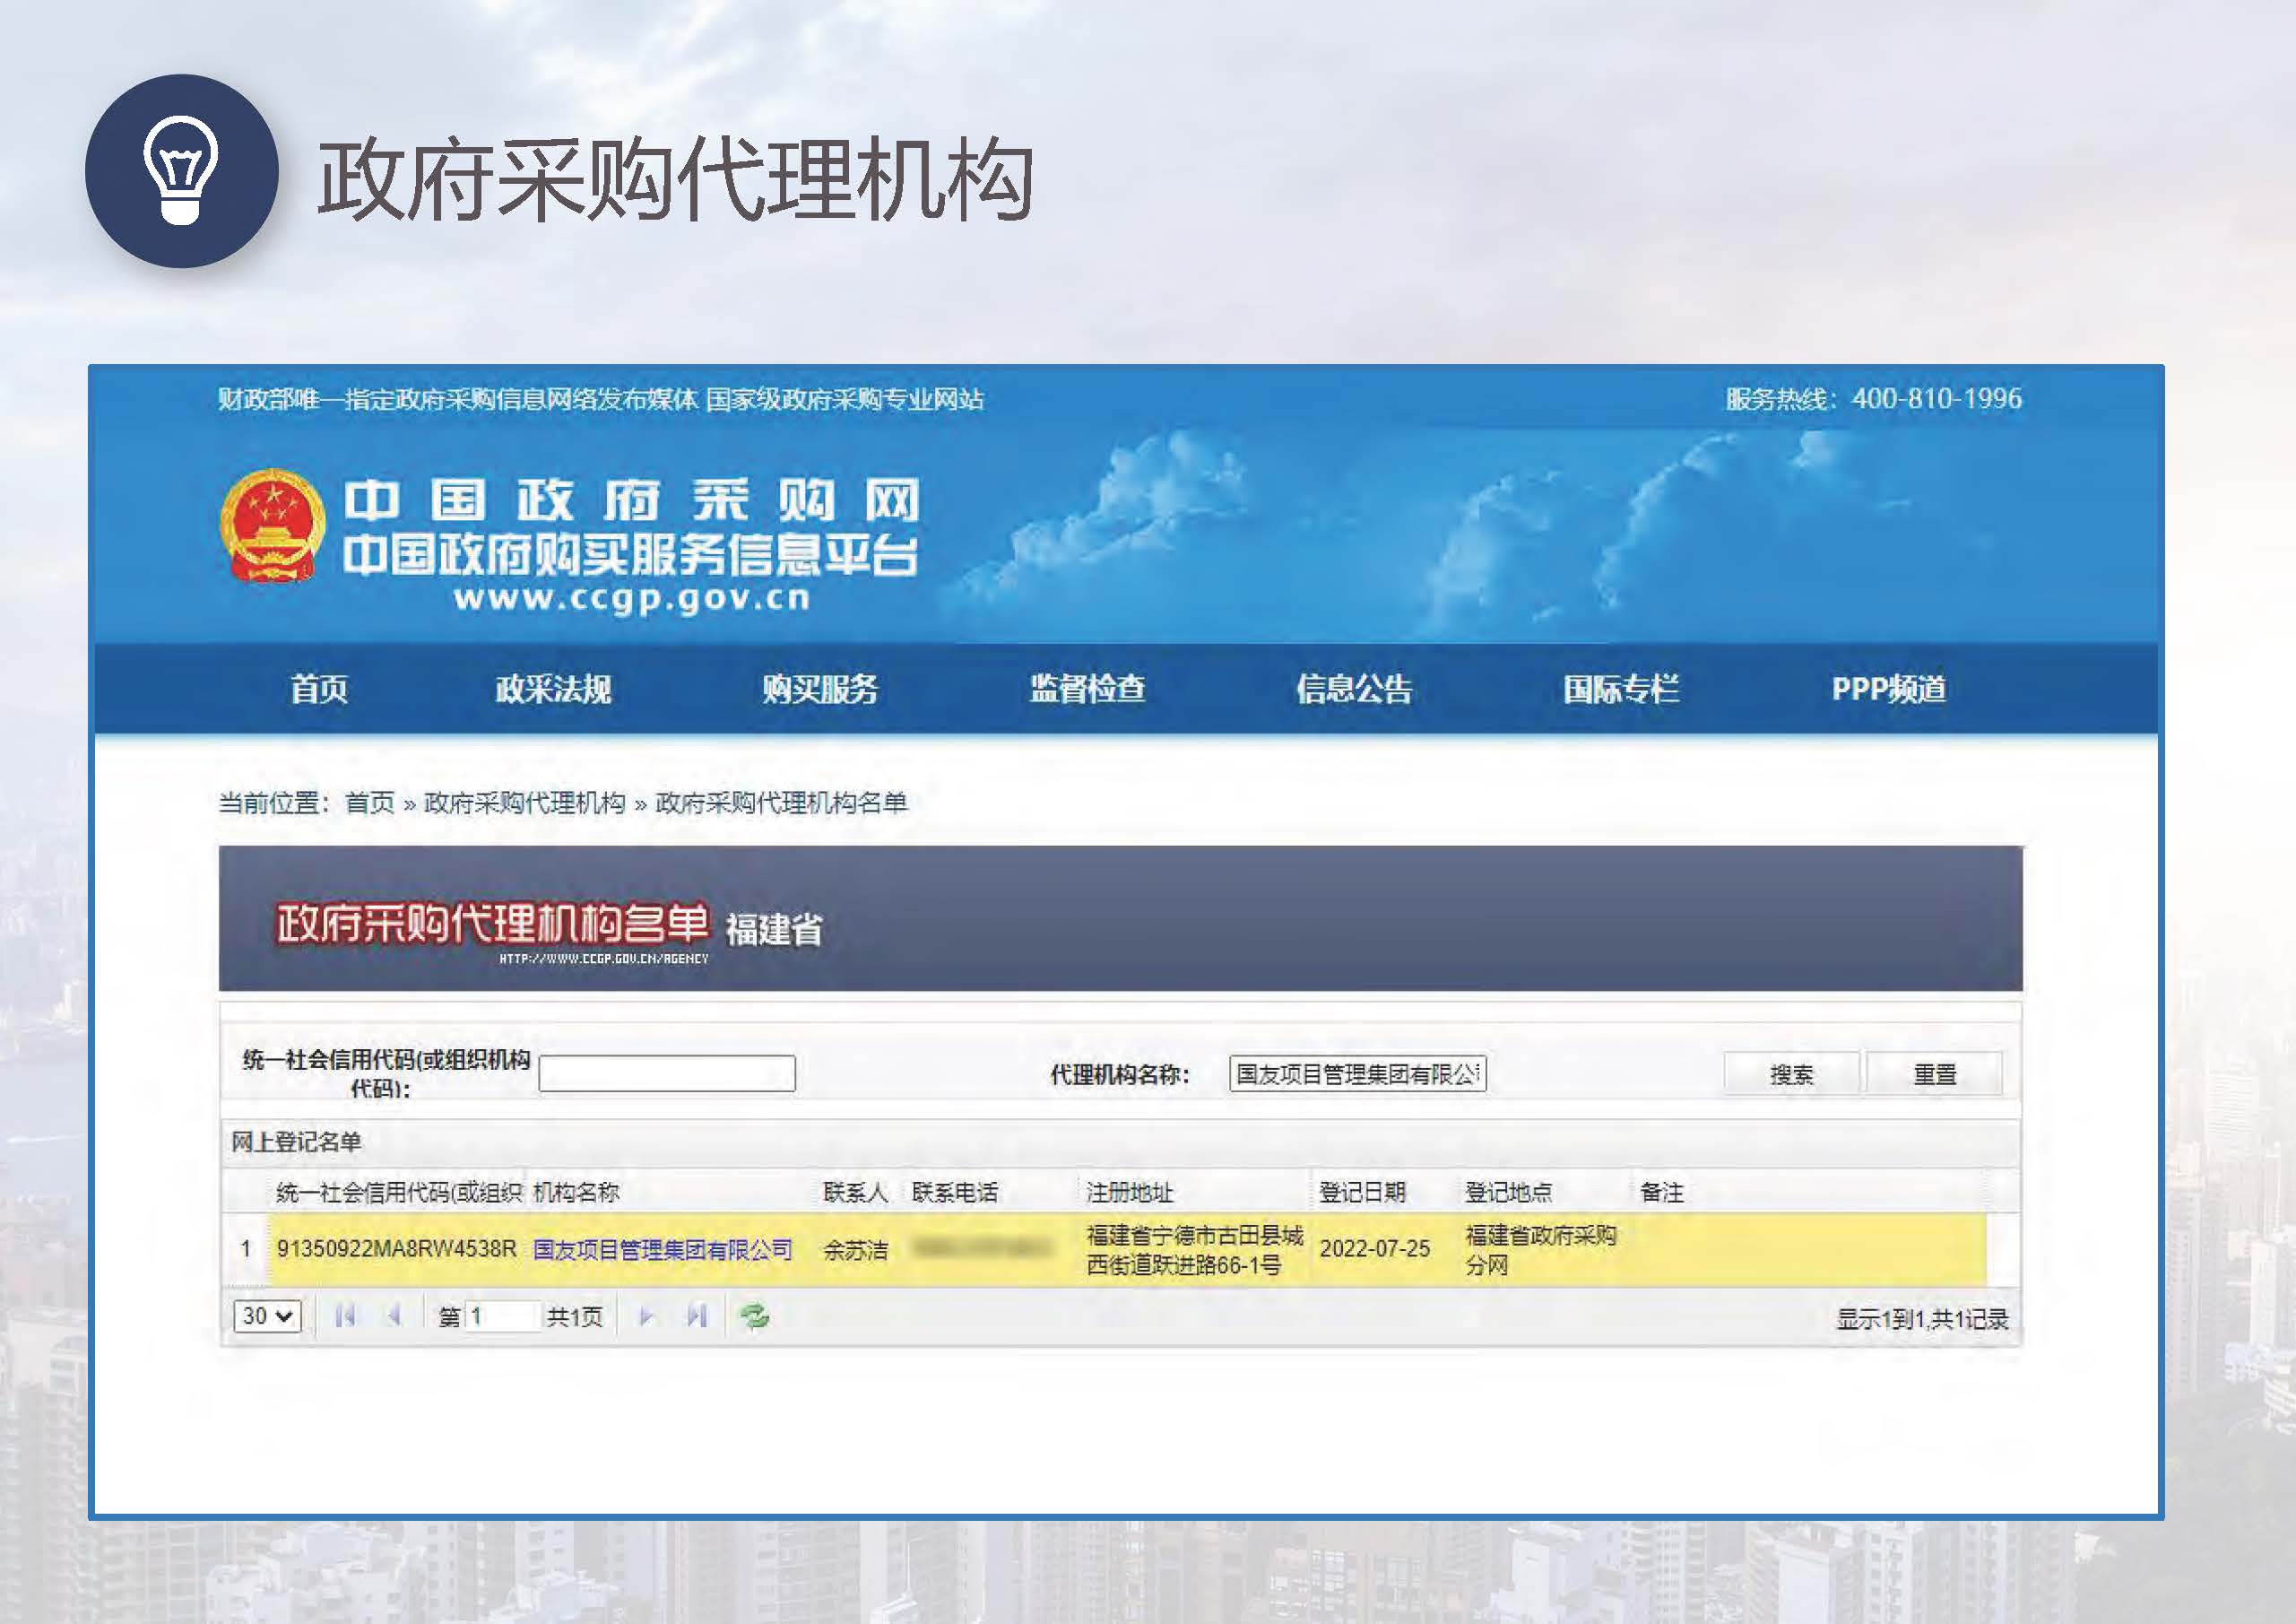Open the 购买服务 navigation item
The width and height of the screenshot is (2296, 1624).
[820, 689]
